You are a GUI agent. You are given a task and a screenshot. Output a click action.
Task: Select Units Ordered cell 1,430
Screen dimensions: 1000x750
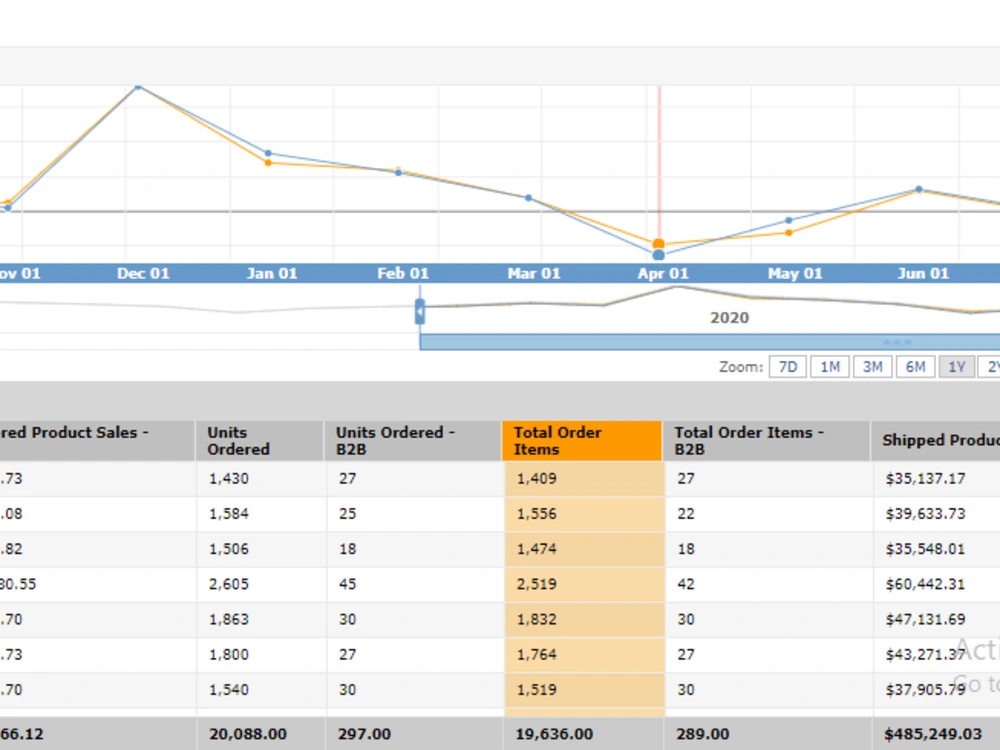click(261, 478)
